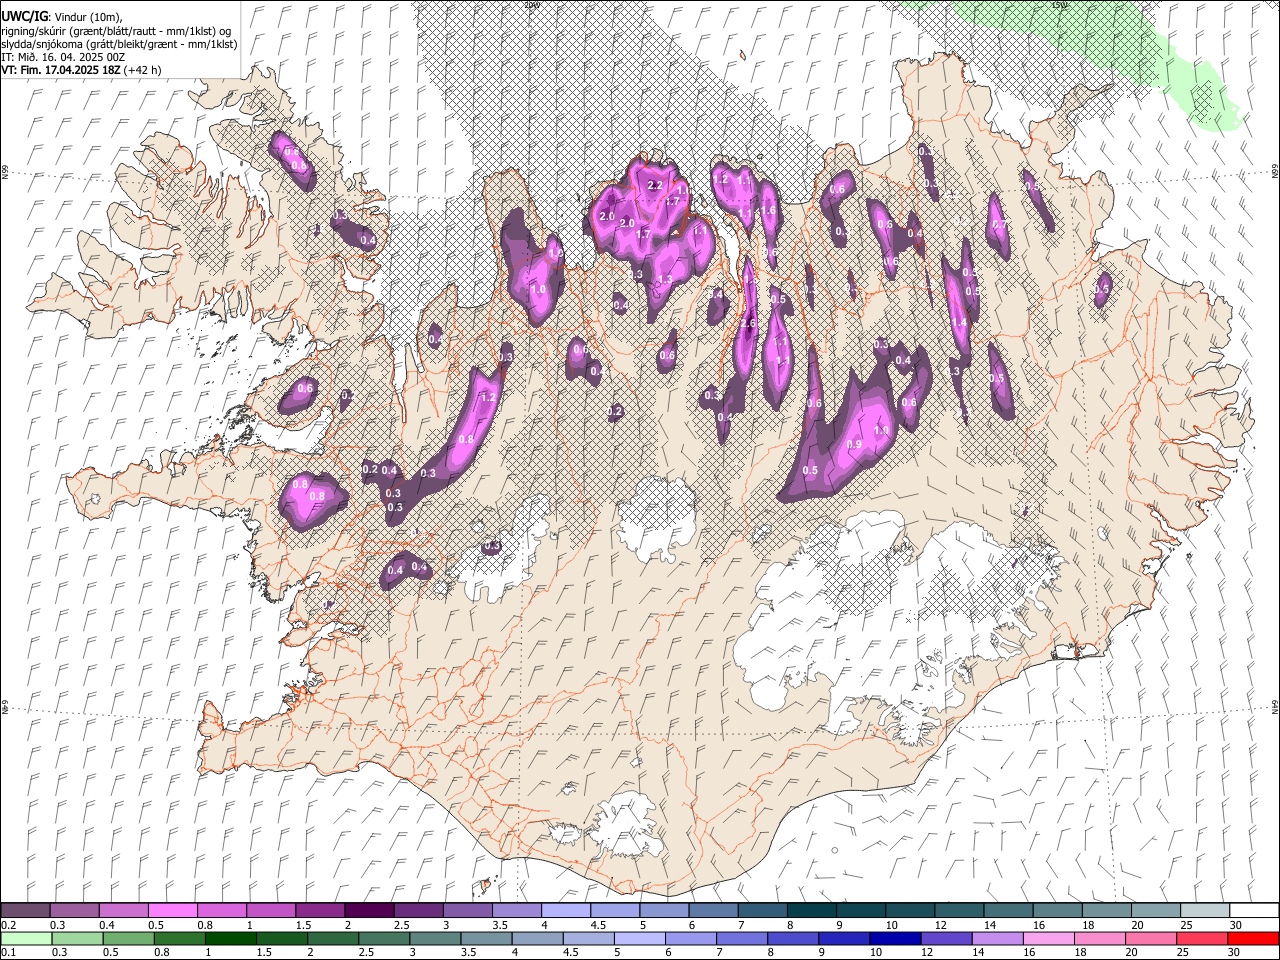
Task: Select the grey-green swatch labeled 3, lower scale
Action: click(x=435, y=938)
